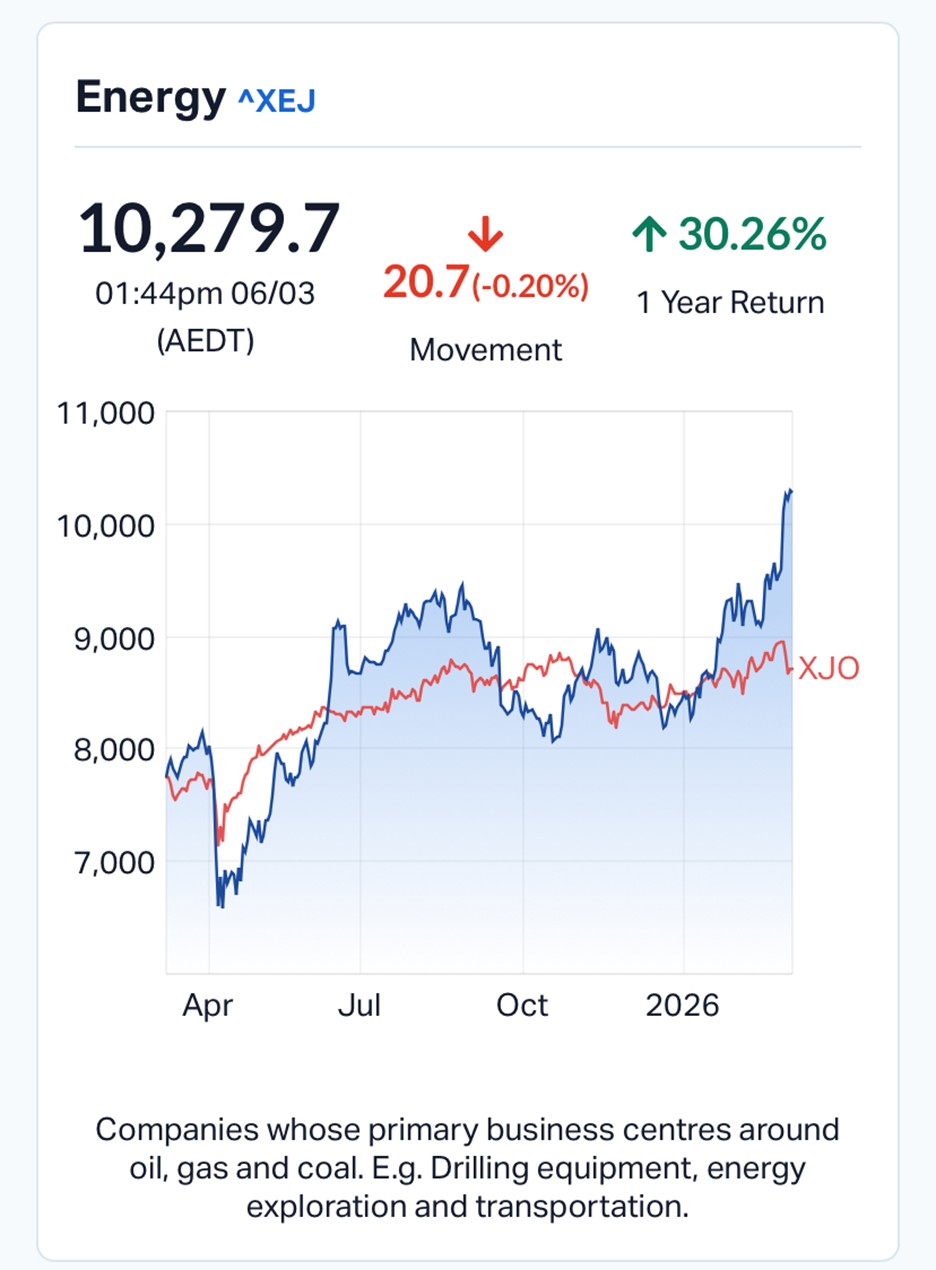Screen dimensions: 936x1270
Task: Click the Apr marker on the time axis
Action: pos(208,1005)
